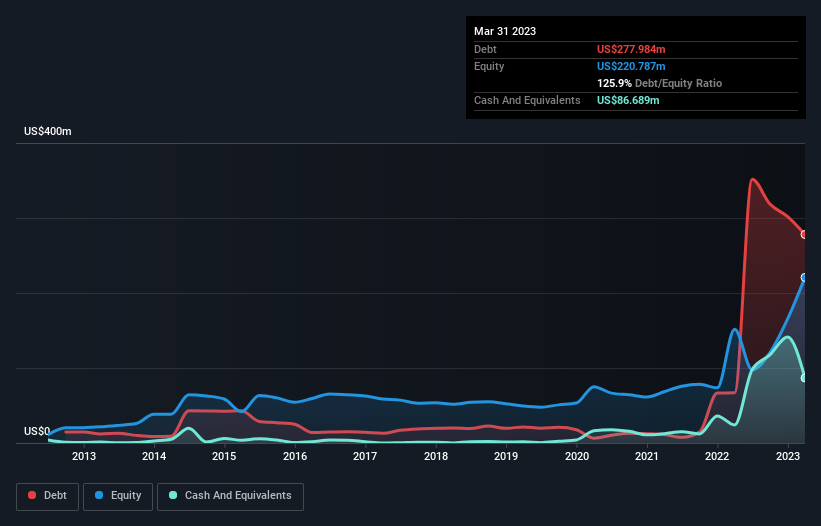This screenshot has height=526, width=821.
Task: Click the Mar 31 2023 tooltip date
Action: pyautogui.click(x=505, y=31)
